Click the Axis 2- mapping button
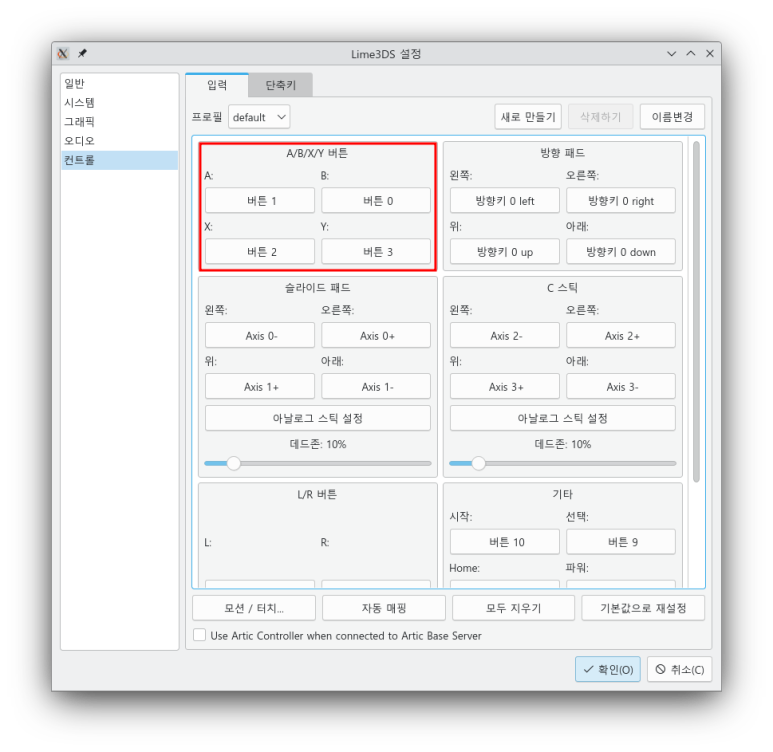773x752 pixels. [x=505, y=336]
